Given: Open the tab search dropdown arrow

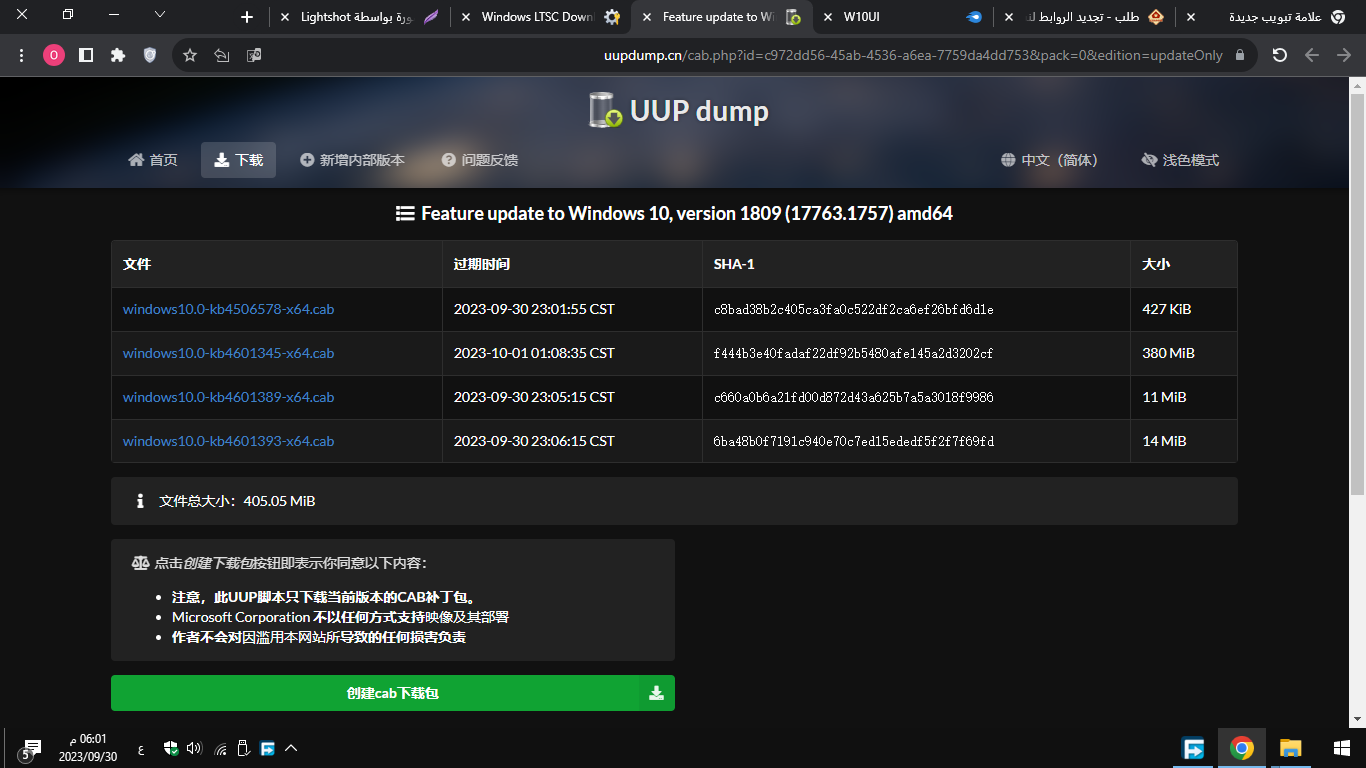Looking at the screenshot, I should 160,15.
